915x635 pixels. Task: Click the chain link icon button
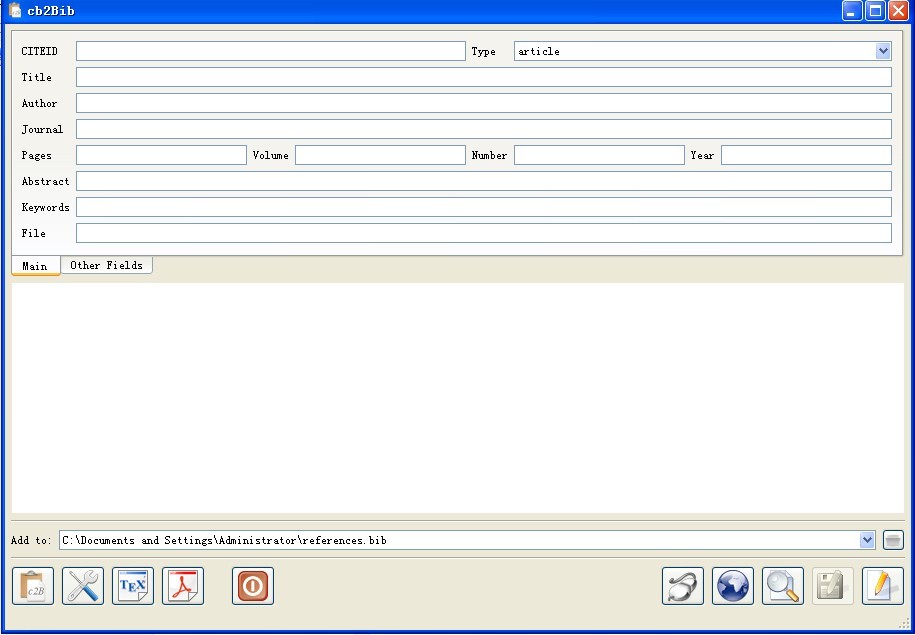tap(683, 586)
